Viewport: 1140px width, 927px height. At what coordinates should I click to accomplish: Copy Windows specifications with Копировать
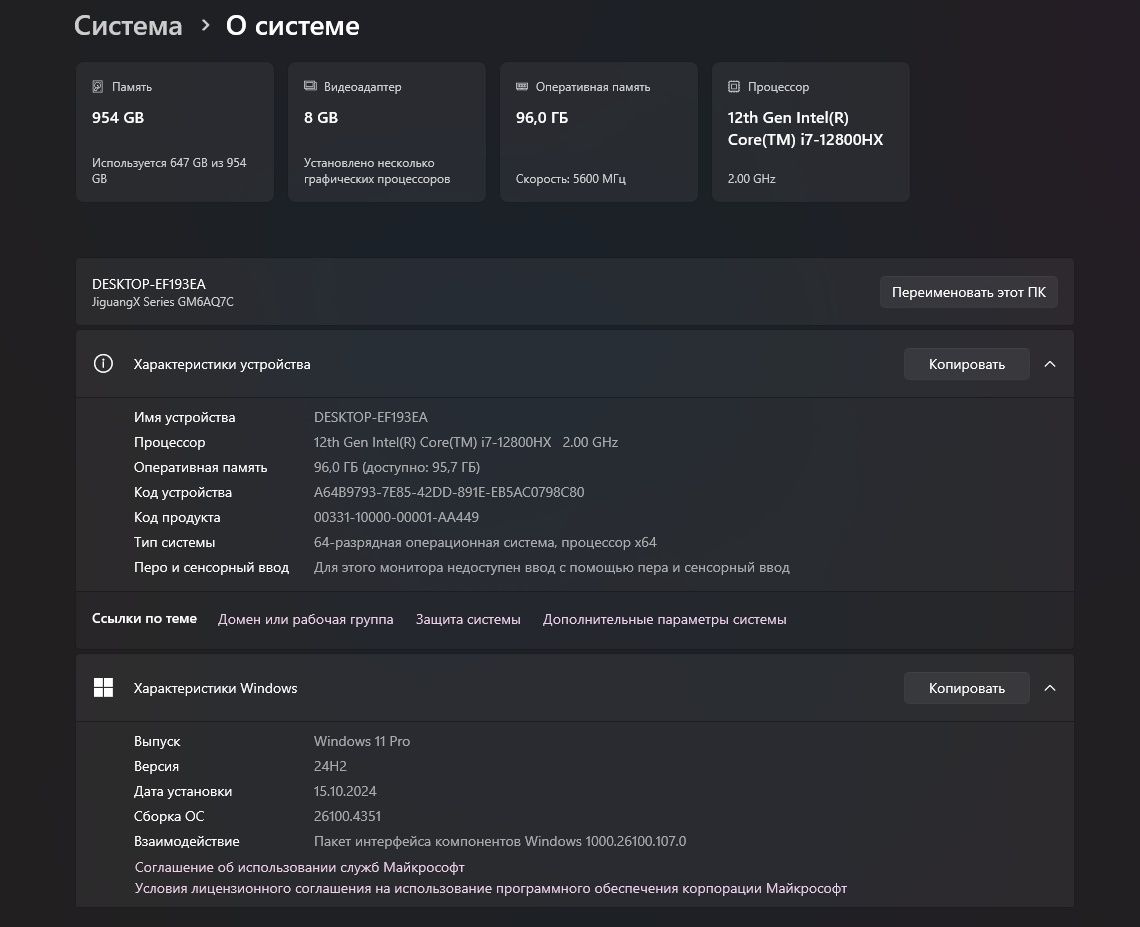tap(966, 688)
